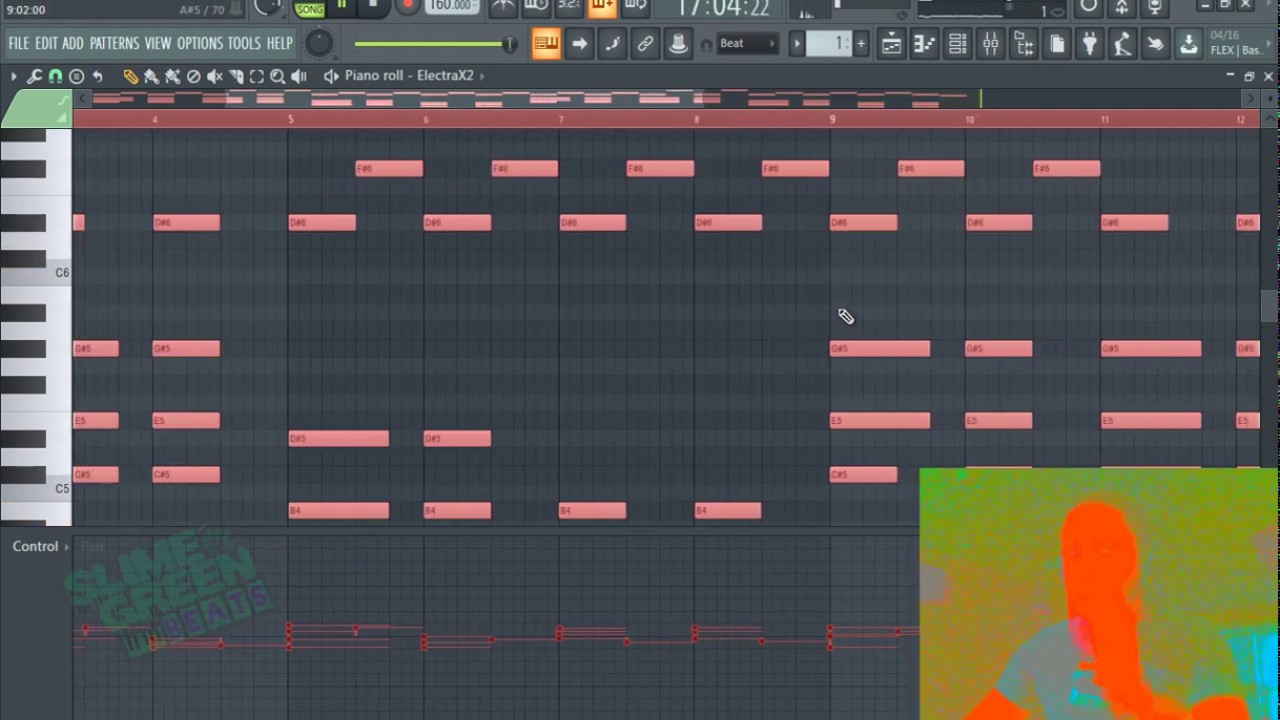The width and height of the screenshot is (1280, 720).
Task: Click the piano roll stamp icon
Action: point(76,76)
